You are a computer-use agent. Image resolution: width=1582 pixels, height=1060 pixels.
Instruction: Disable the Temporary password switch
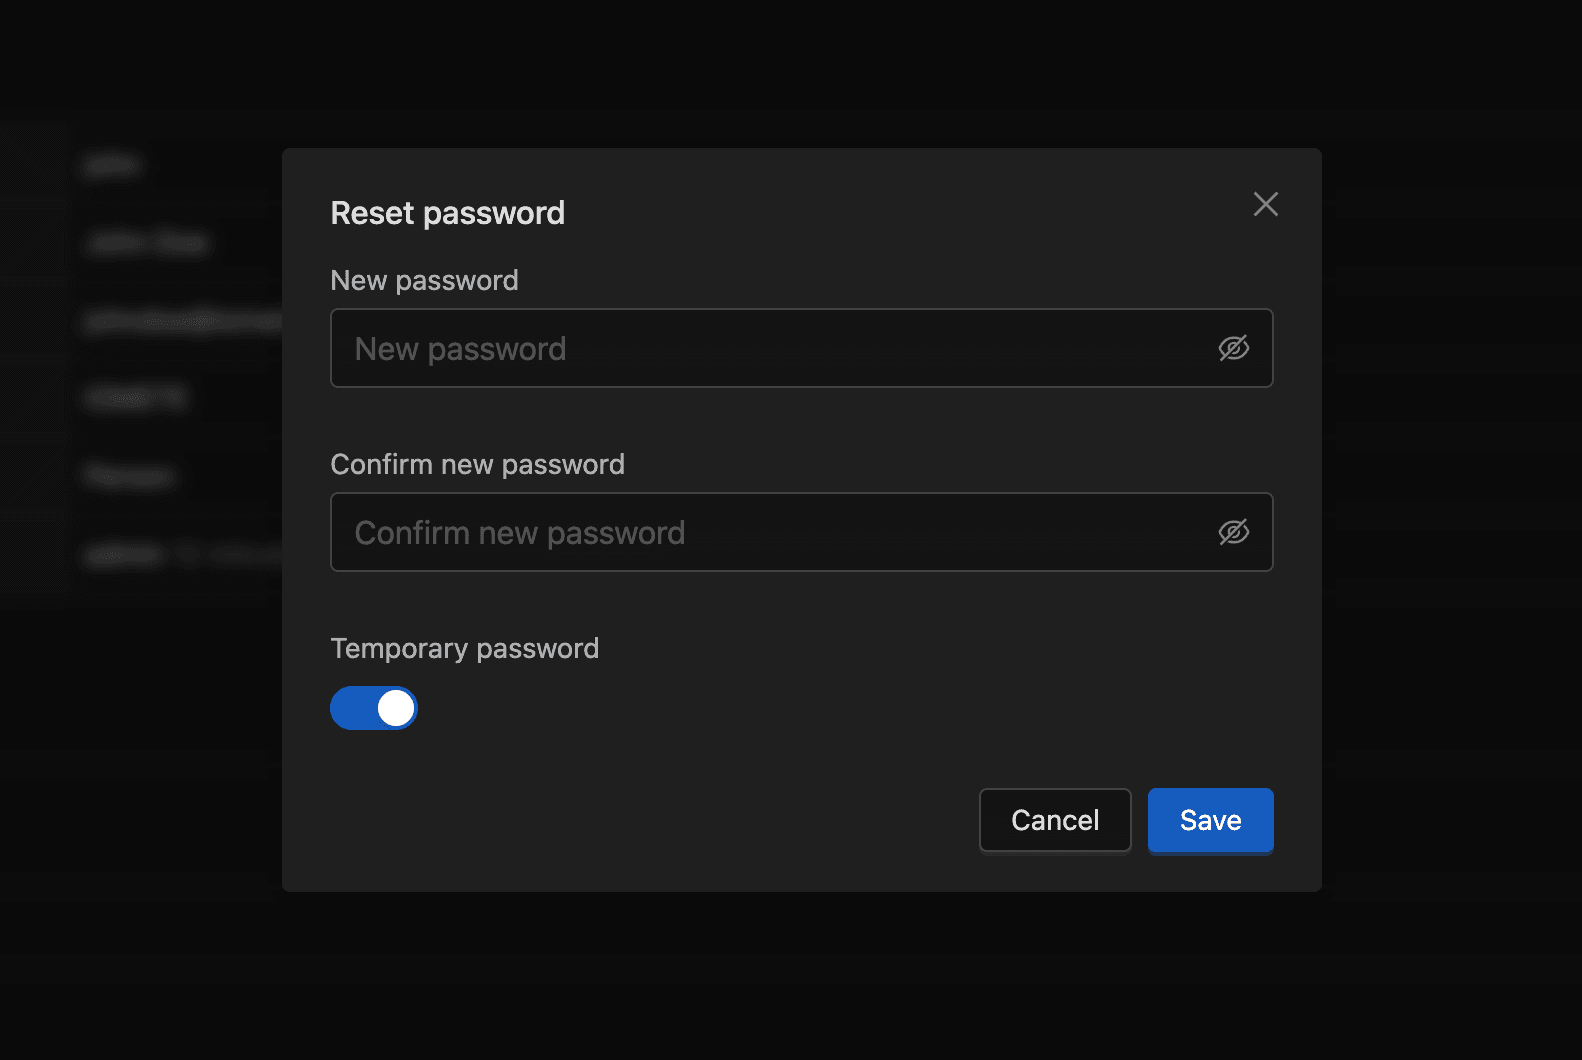pyautogui.click(x=374, y=708)
